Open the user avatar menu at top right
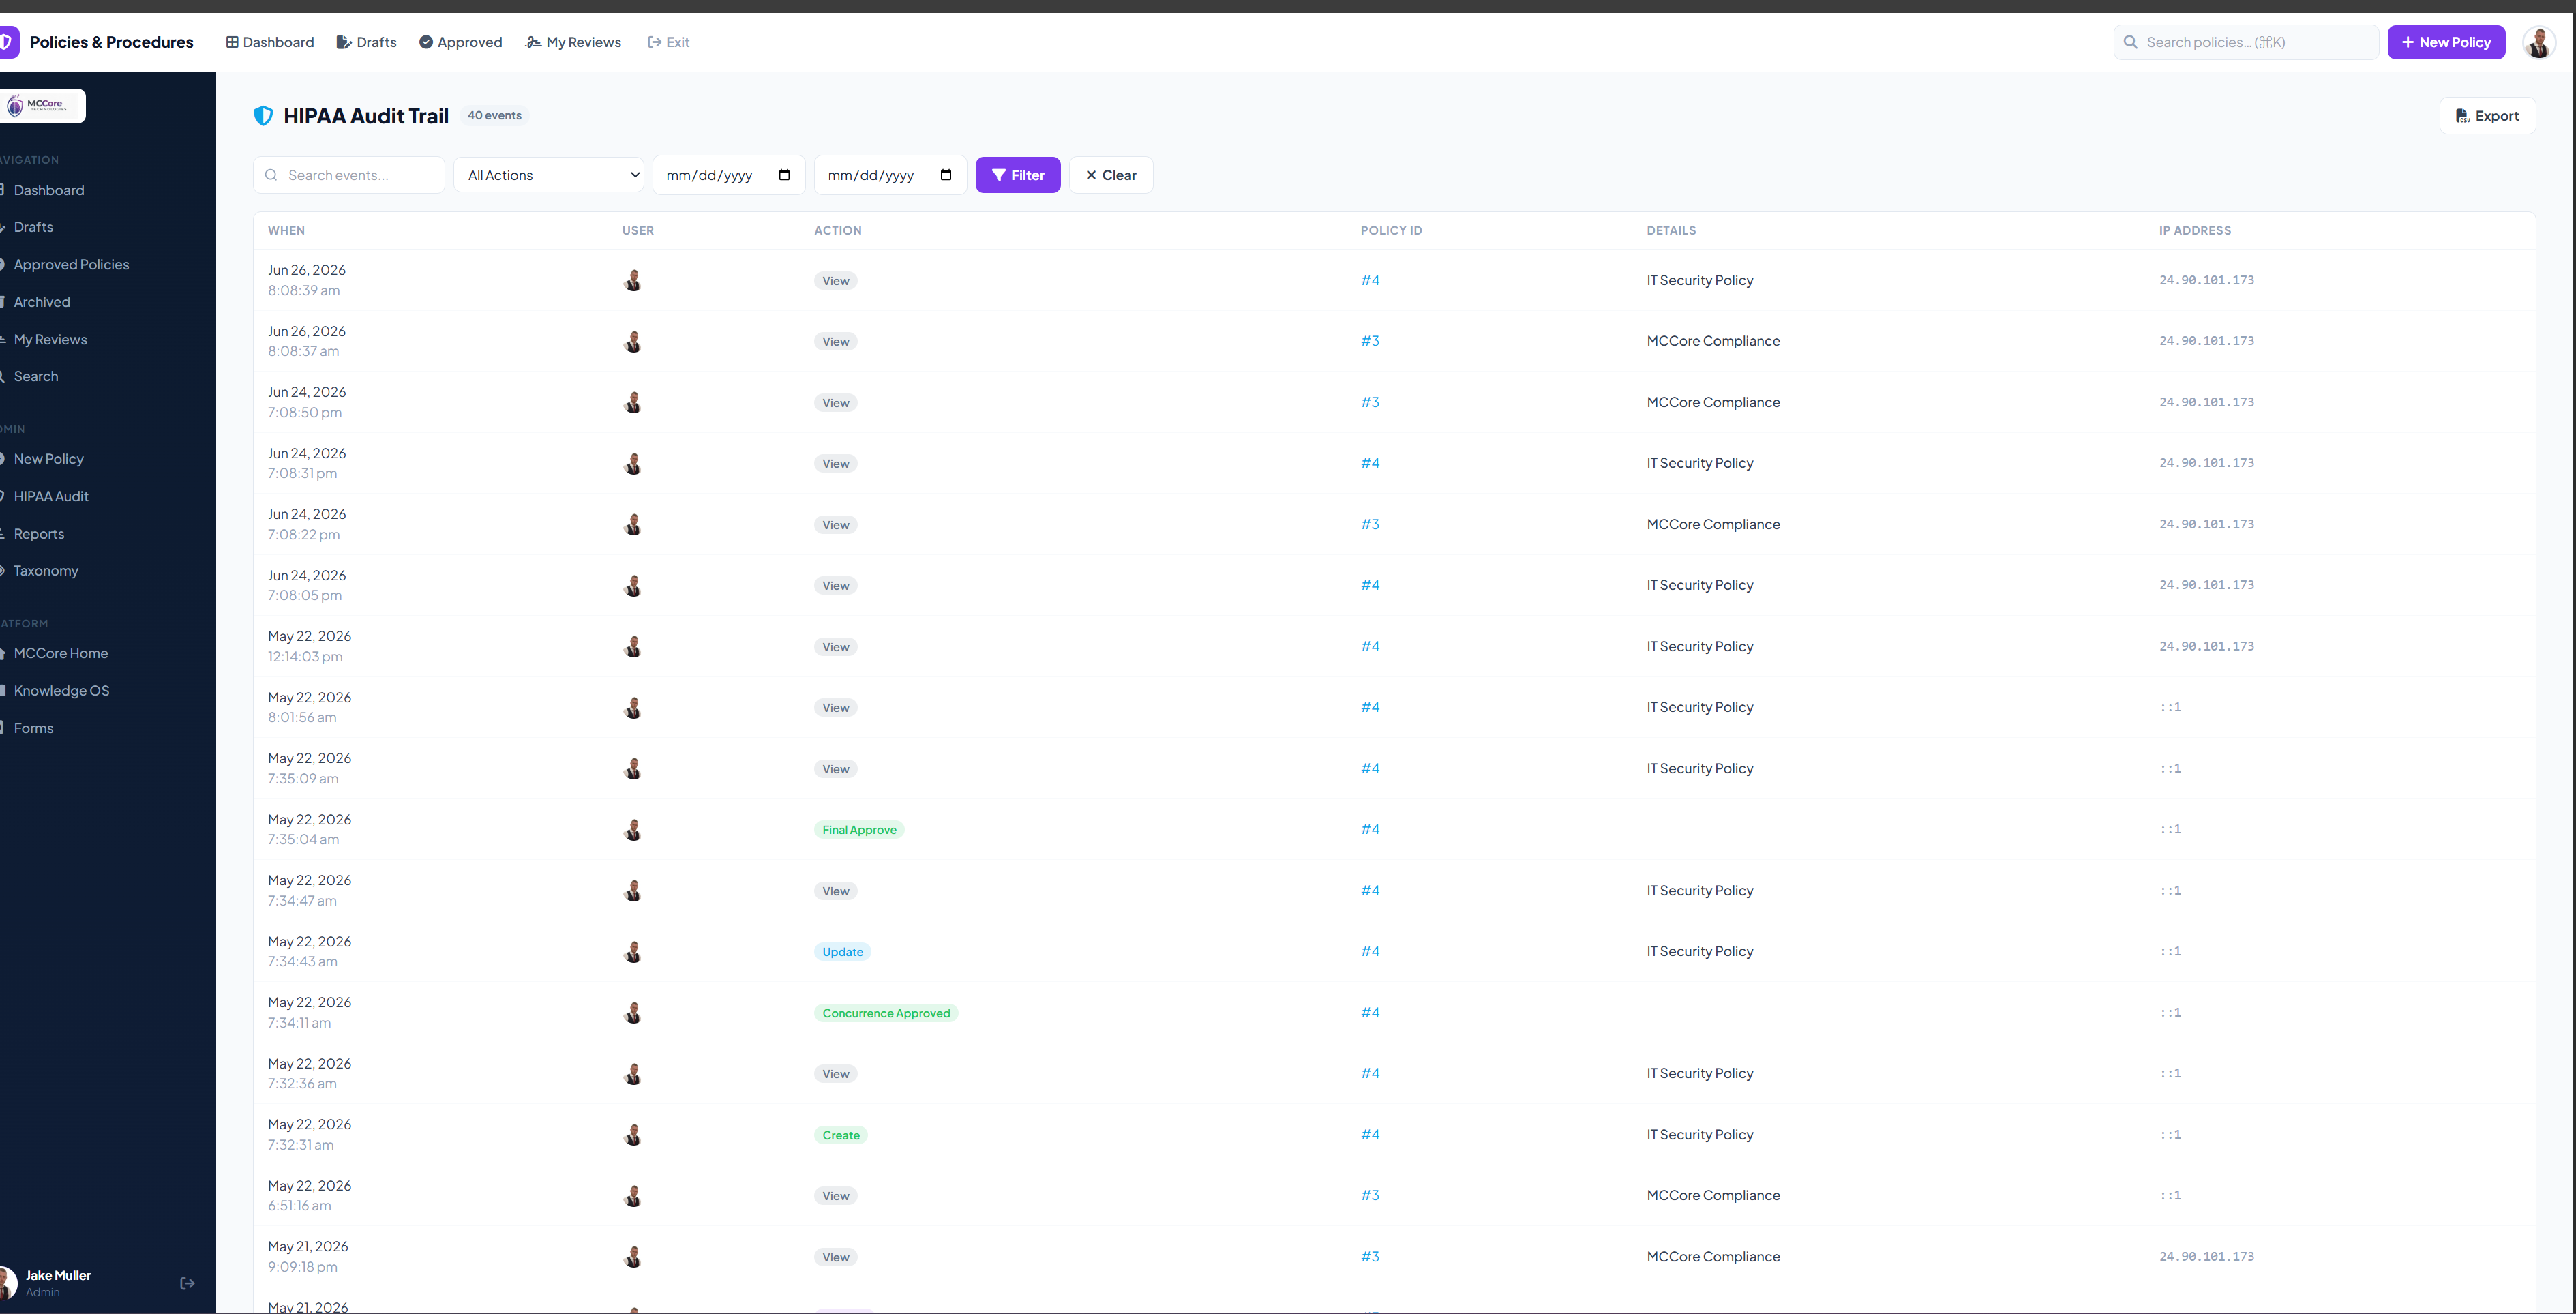Screen dimensions: 2576x1314 2539,42
